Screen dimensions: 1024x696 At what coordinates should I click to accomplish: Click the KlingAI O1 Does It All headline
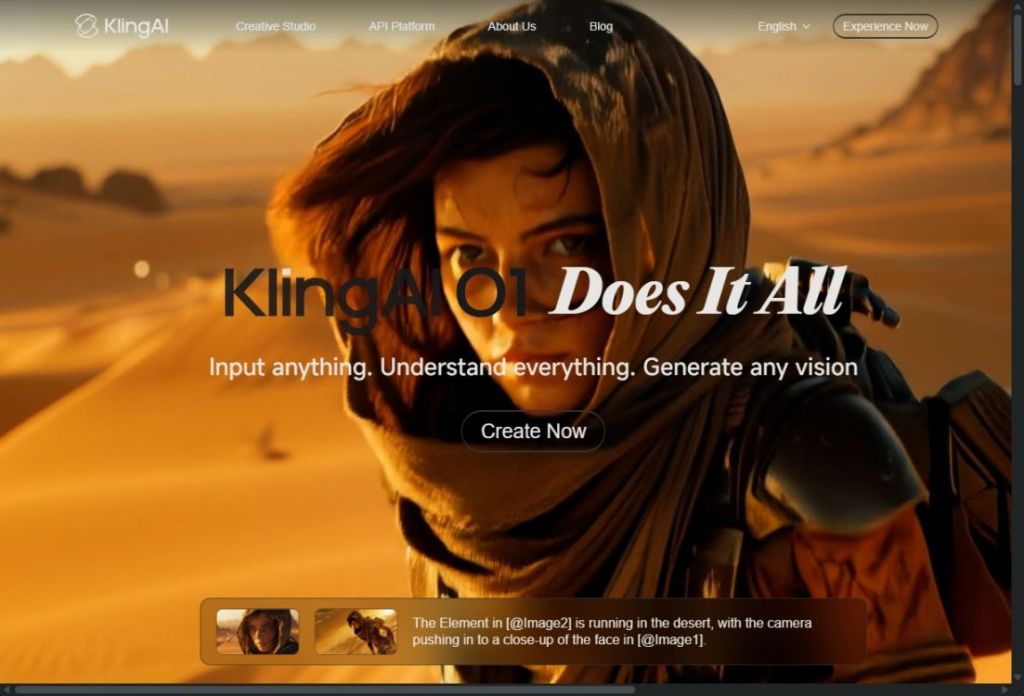(x=532, y=292)
